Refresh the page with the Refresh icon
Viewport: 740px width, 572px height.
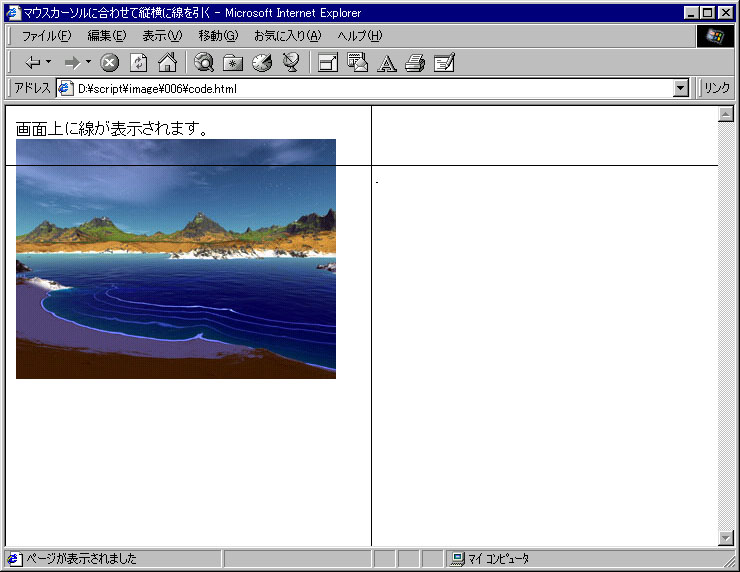pyautogui.click(x=139, y=63)
